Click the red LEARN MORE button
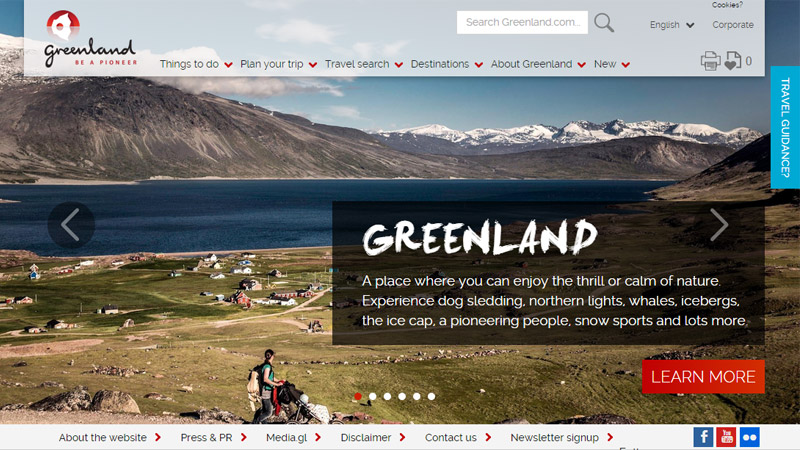800x450 pixels. point(703,377)
